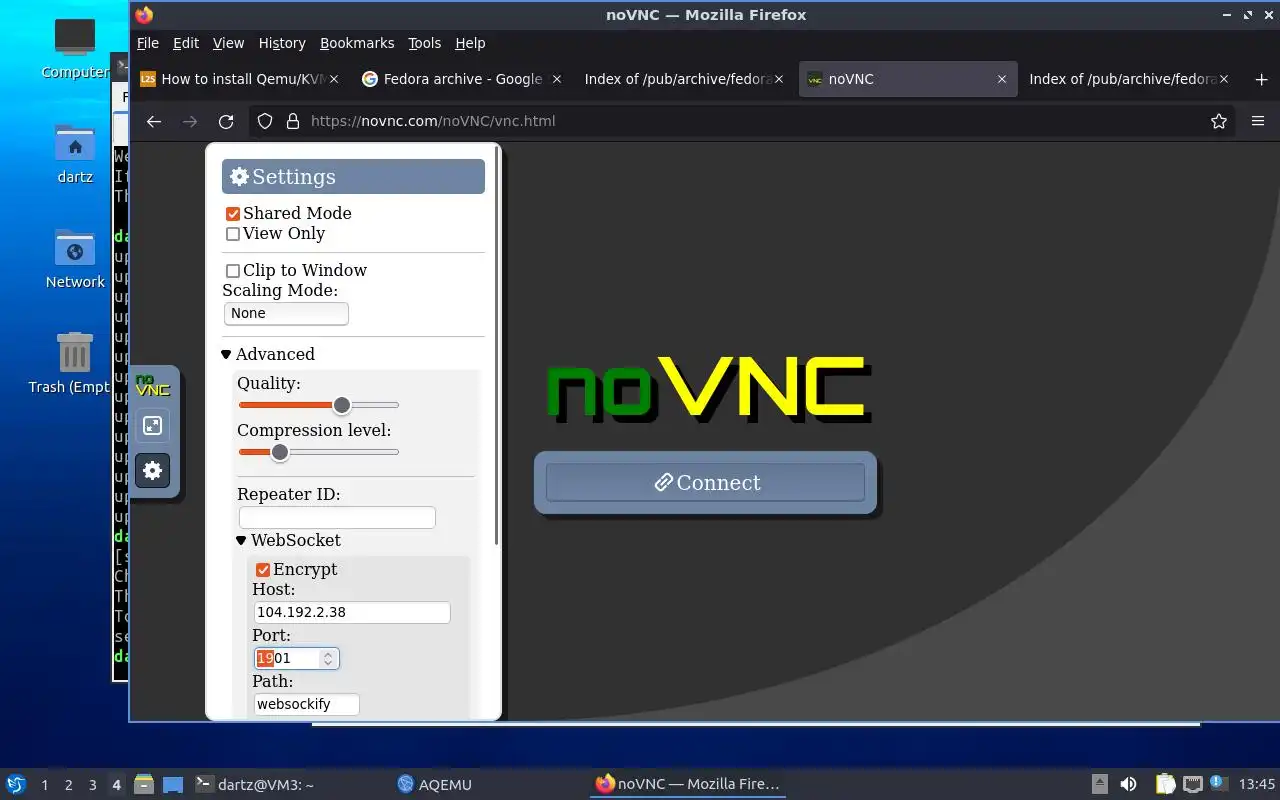Open the network connection tray icon
1280x800 pixels.
pos(1192,784)
